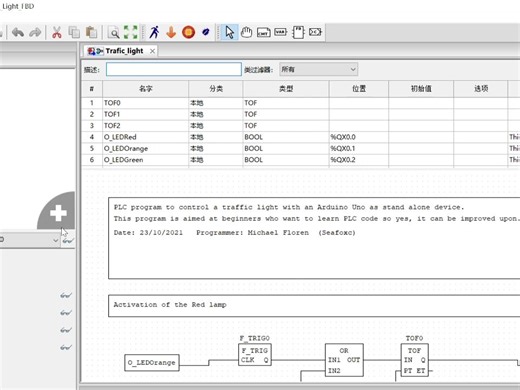Select the PLC program description comment box

[314, 238]
